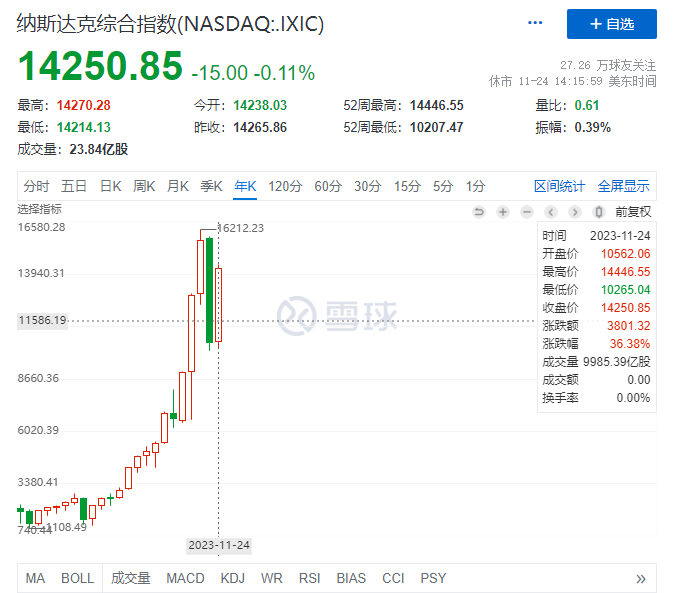The height and width of the screenshot is (593, 678).
Task: Select the RSI indicator
Action: tap(310, 578)
